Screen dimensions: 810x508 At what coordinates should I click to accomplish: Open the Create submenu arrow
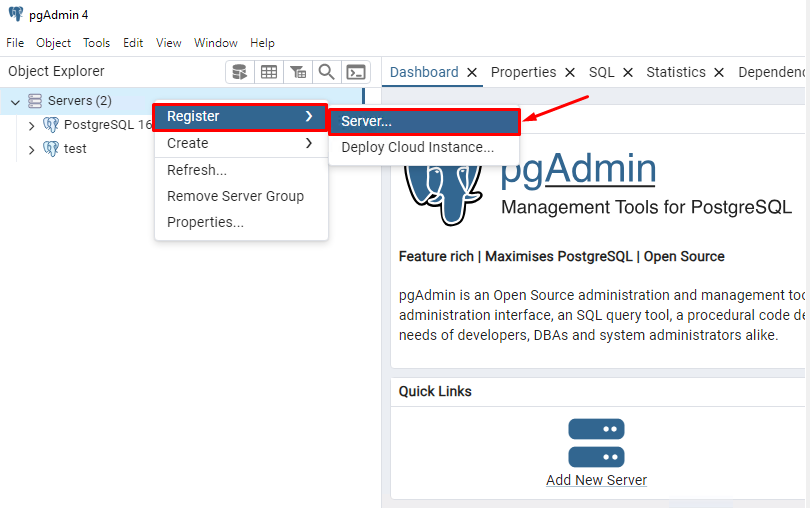coord(309,143)
